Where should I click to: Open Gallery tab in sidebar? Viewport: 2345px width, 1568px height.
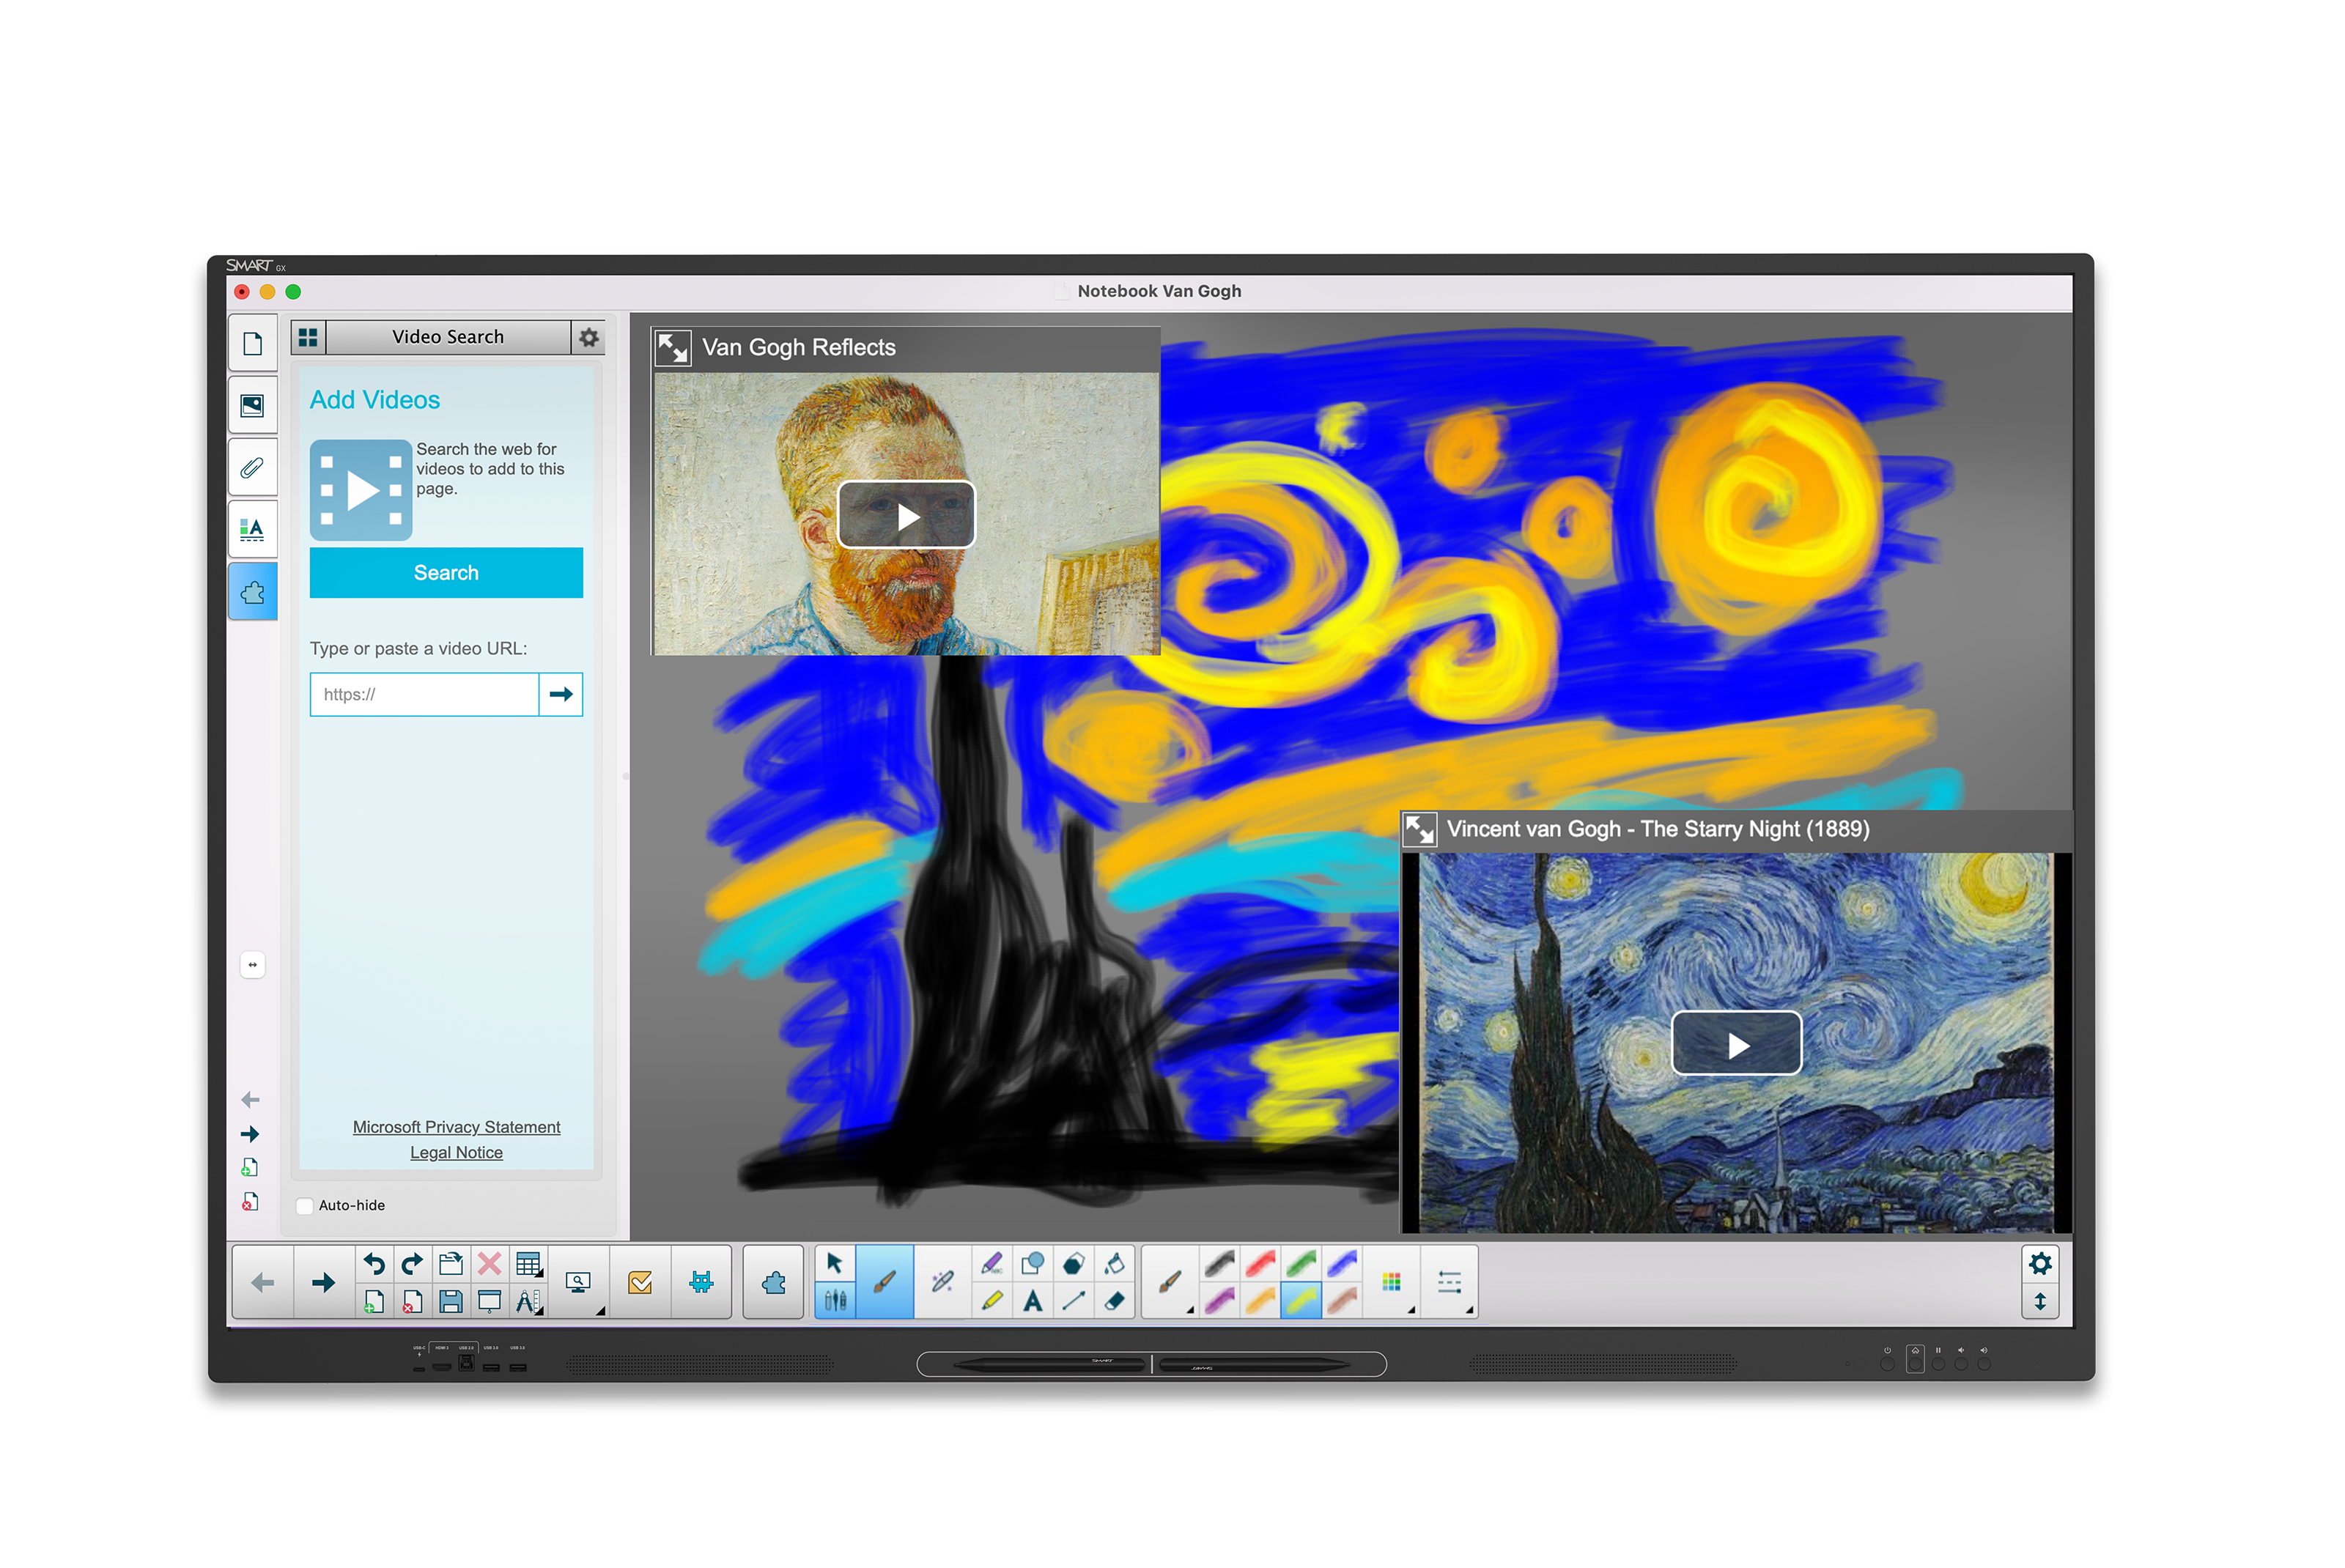[253, 406]
